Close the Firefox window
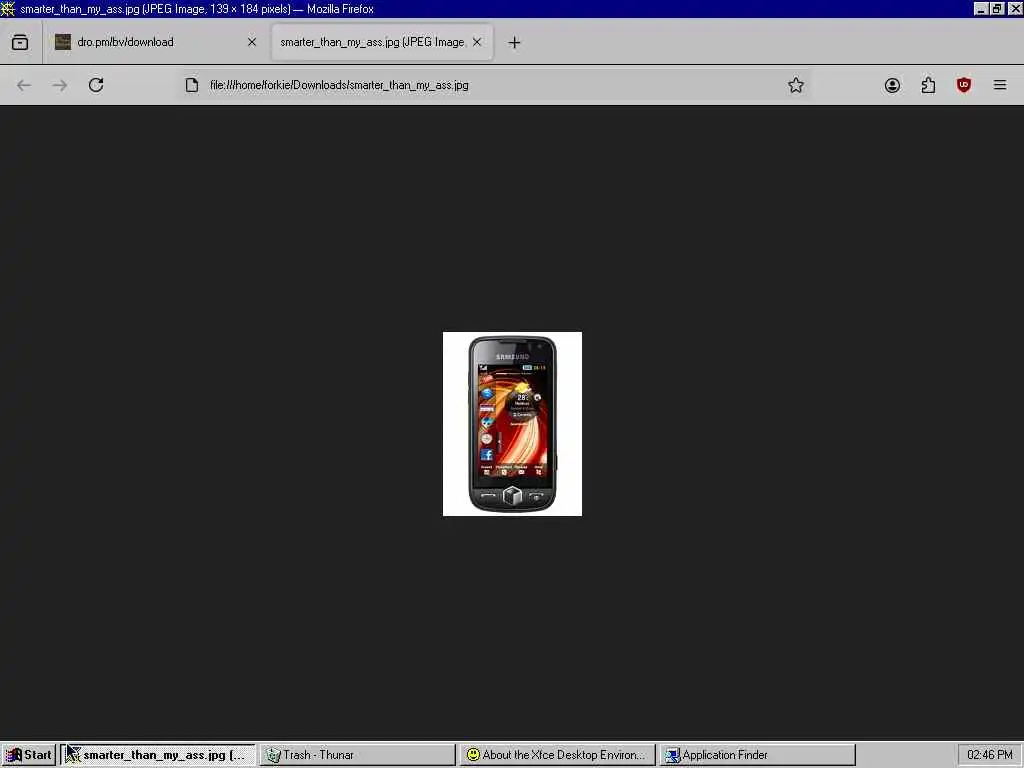The height and width of the screenshot is (768, 1024). 1014,9
